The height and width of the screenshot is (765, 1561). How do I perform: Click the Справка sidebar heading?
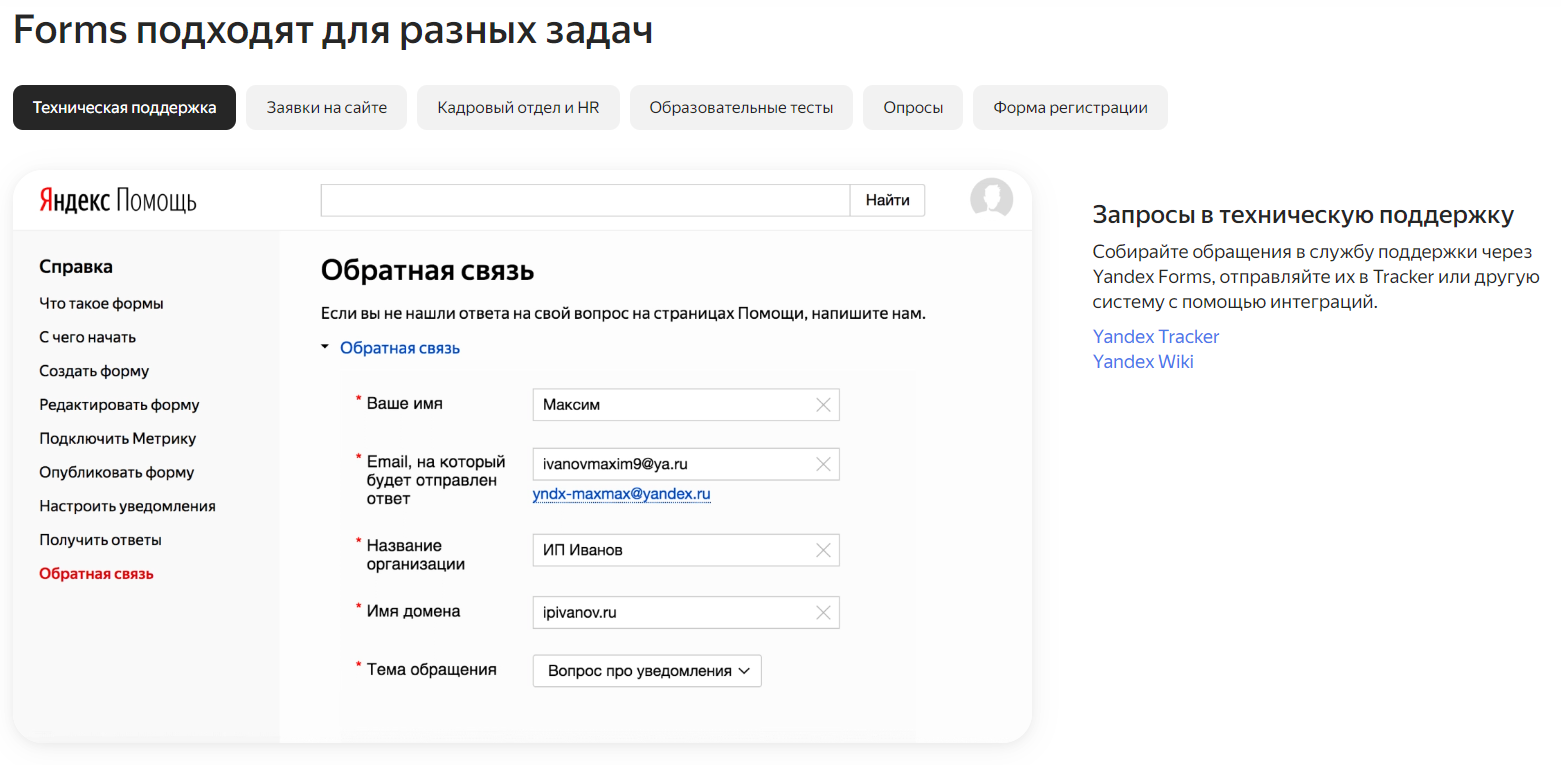(76, 267)
